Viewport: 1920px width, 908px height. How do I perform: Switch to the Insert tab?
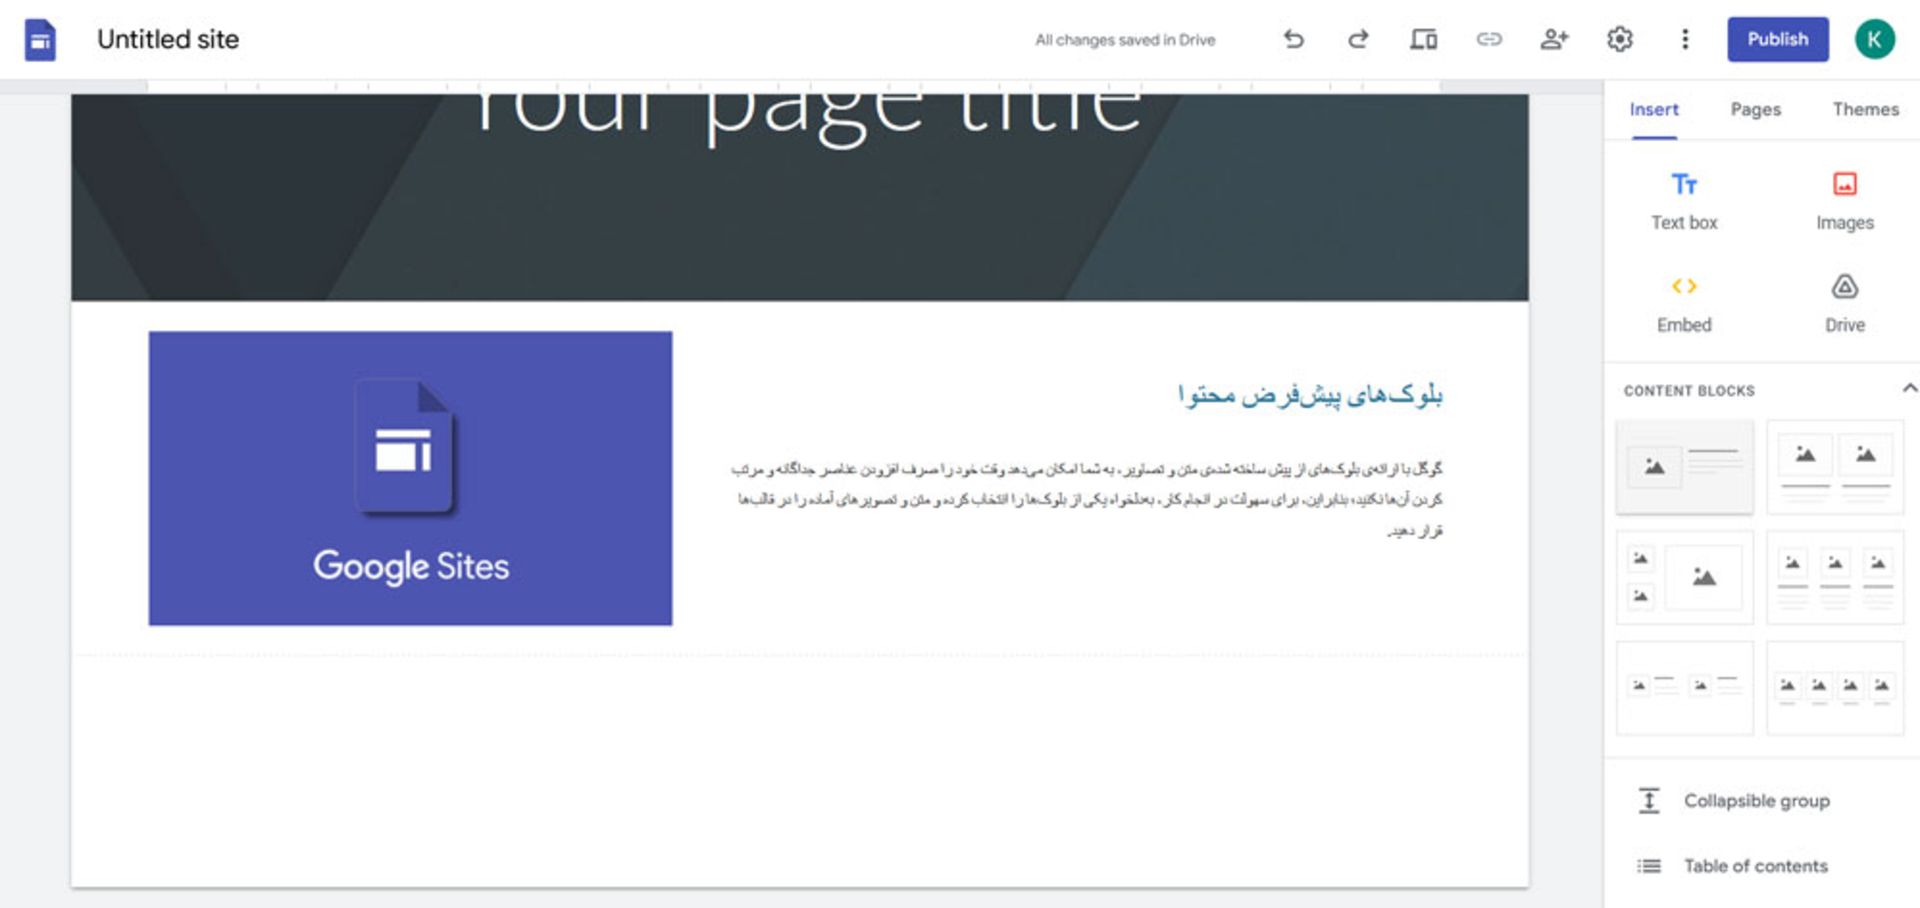tap(1654, 109)
